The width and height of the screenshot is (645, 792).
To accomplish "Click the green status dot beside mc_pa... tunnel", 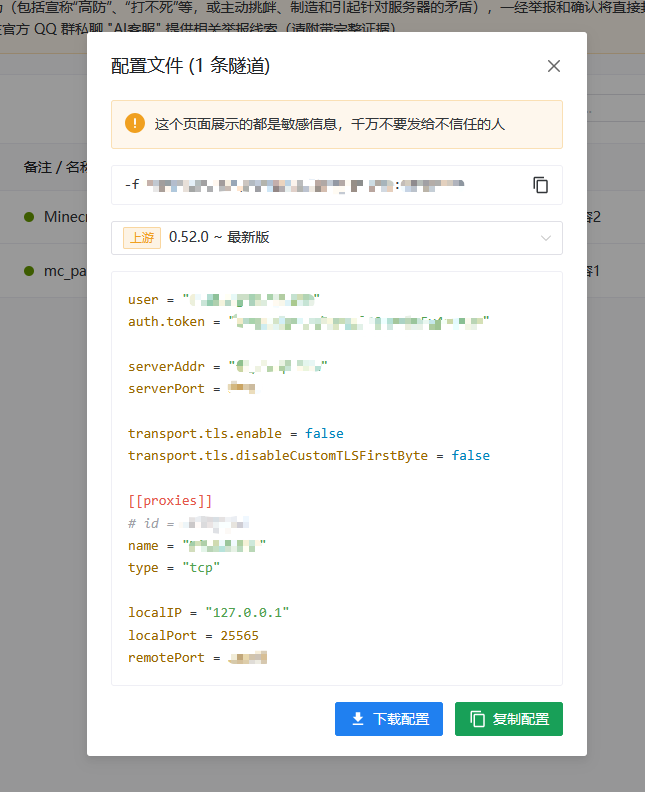I will point(29,271).
